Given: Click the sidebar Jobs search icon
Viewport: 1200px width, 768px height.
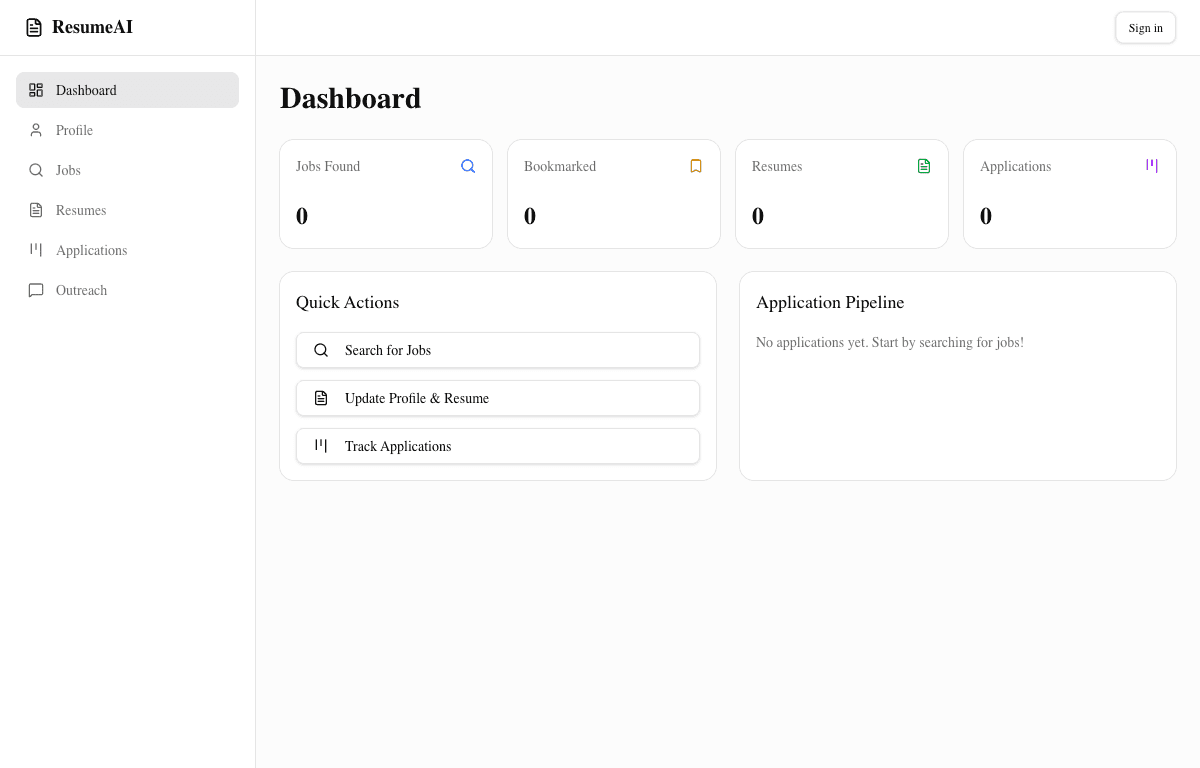Looking at the screenshot, I should pos(36,170).
